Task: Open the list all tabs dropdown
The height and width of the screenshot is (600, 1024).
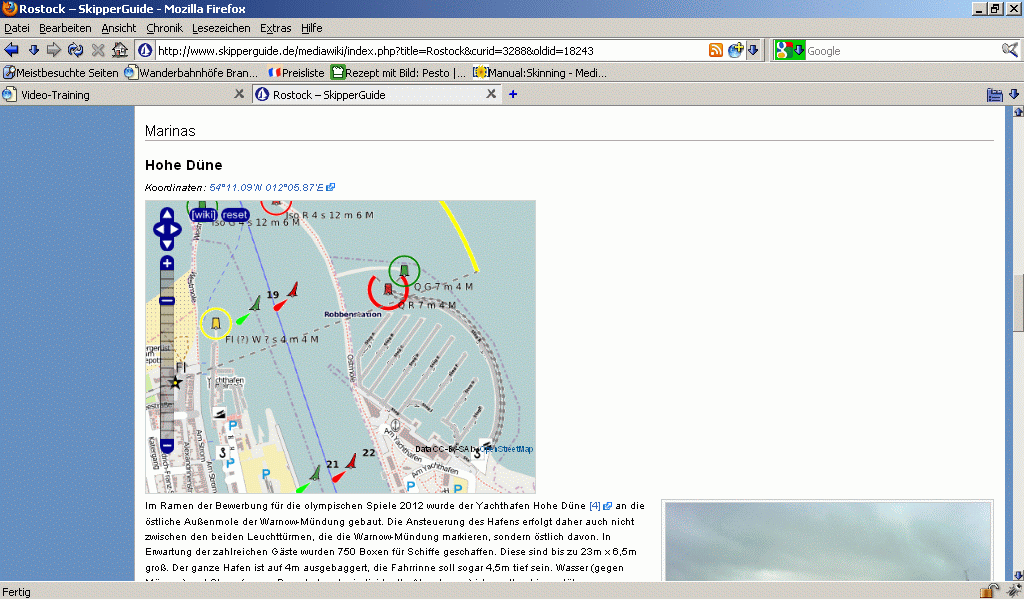Action: tap(1014, 95)
